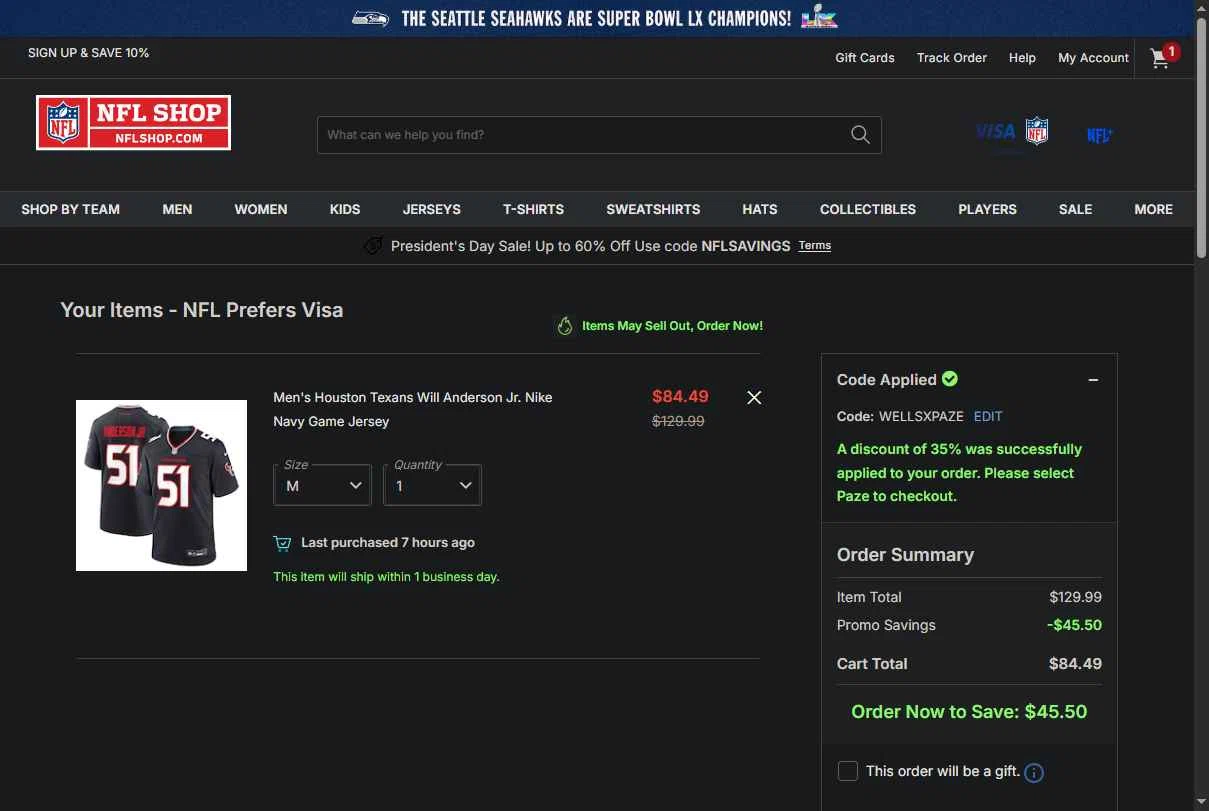Screen dimensions: 1209x811
Task: Click the Promo Savings -$45.50 value
Action: click(1074, 625)
